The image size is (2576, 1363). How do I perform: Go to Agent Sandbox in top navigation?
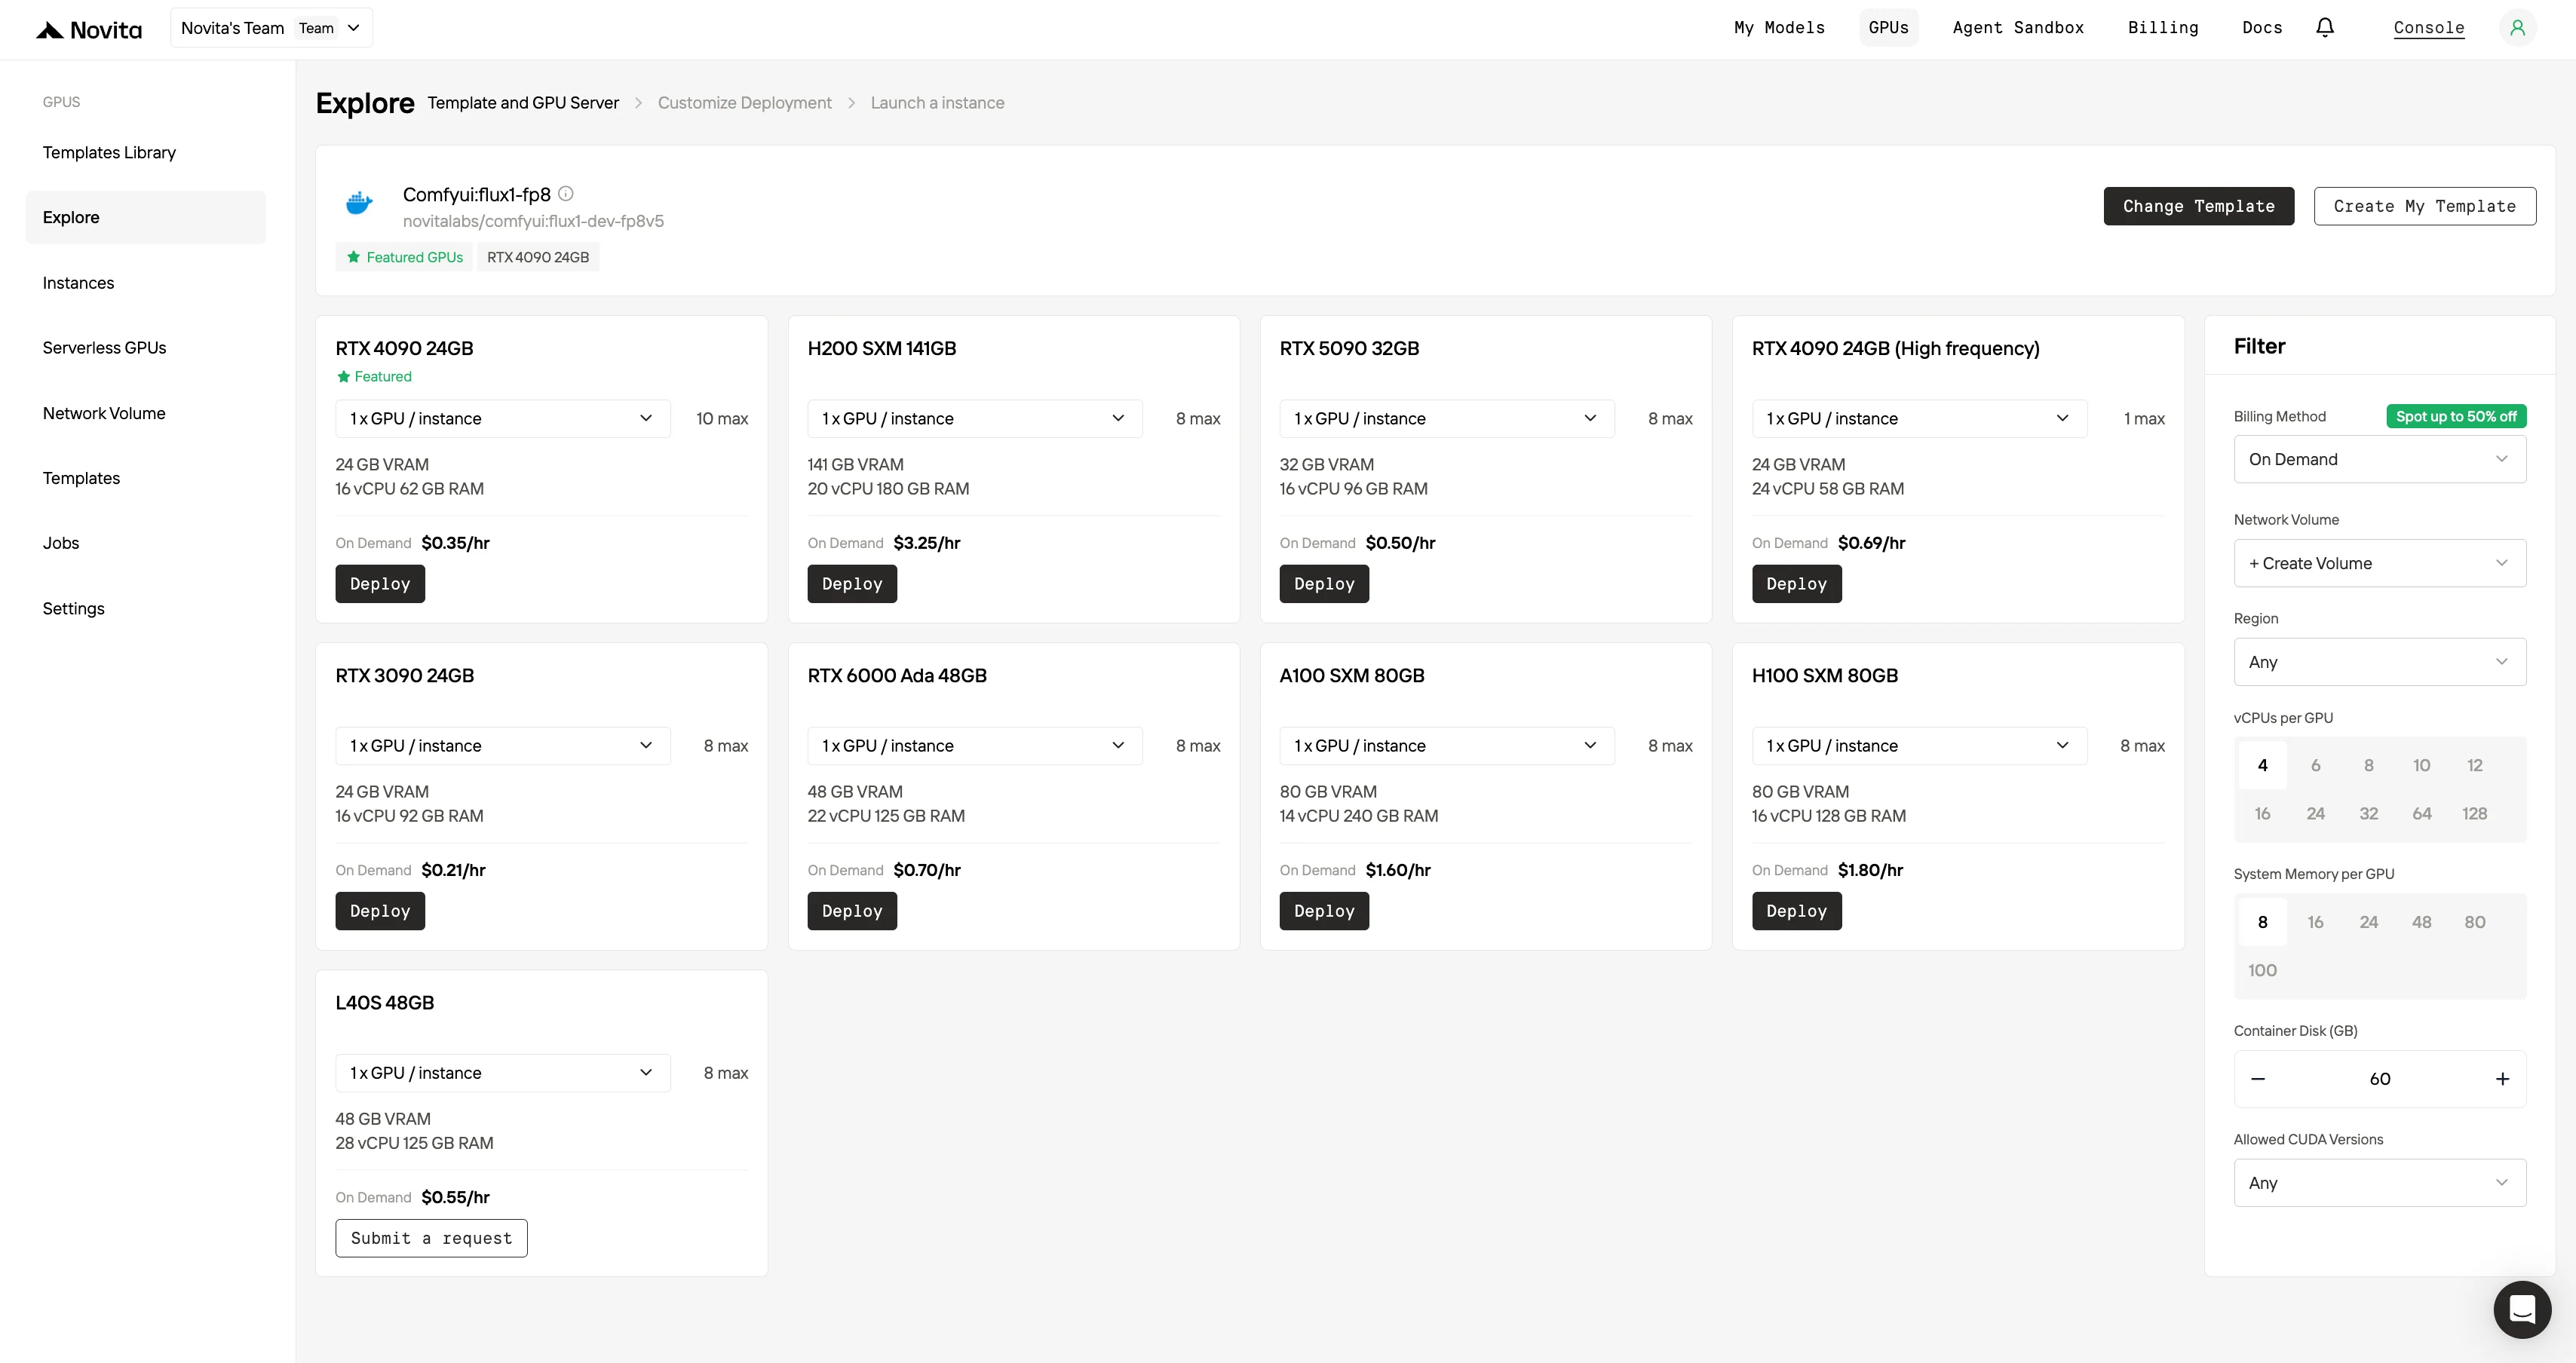tap(2018, 28)
